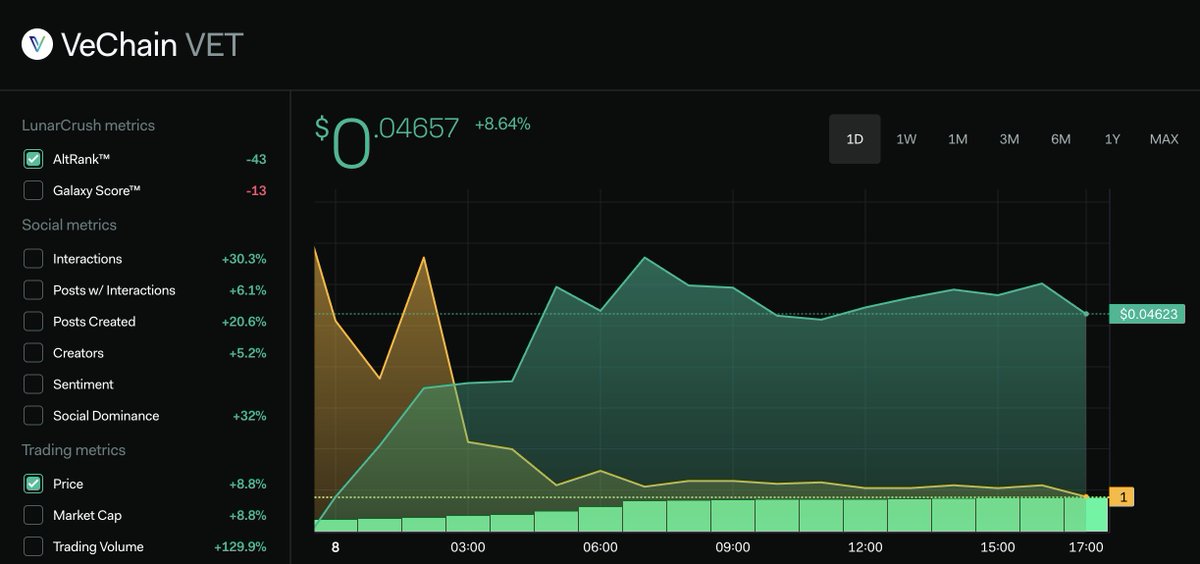
Task: Switch to the 1M time range
Action: point(958,139)
